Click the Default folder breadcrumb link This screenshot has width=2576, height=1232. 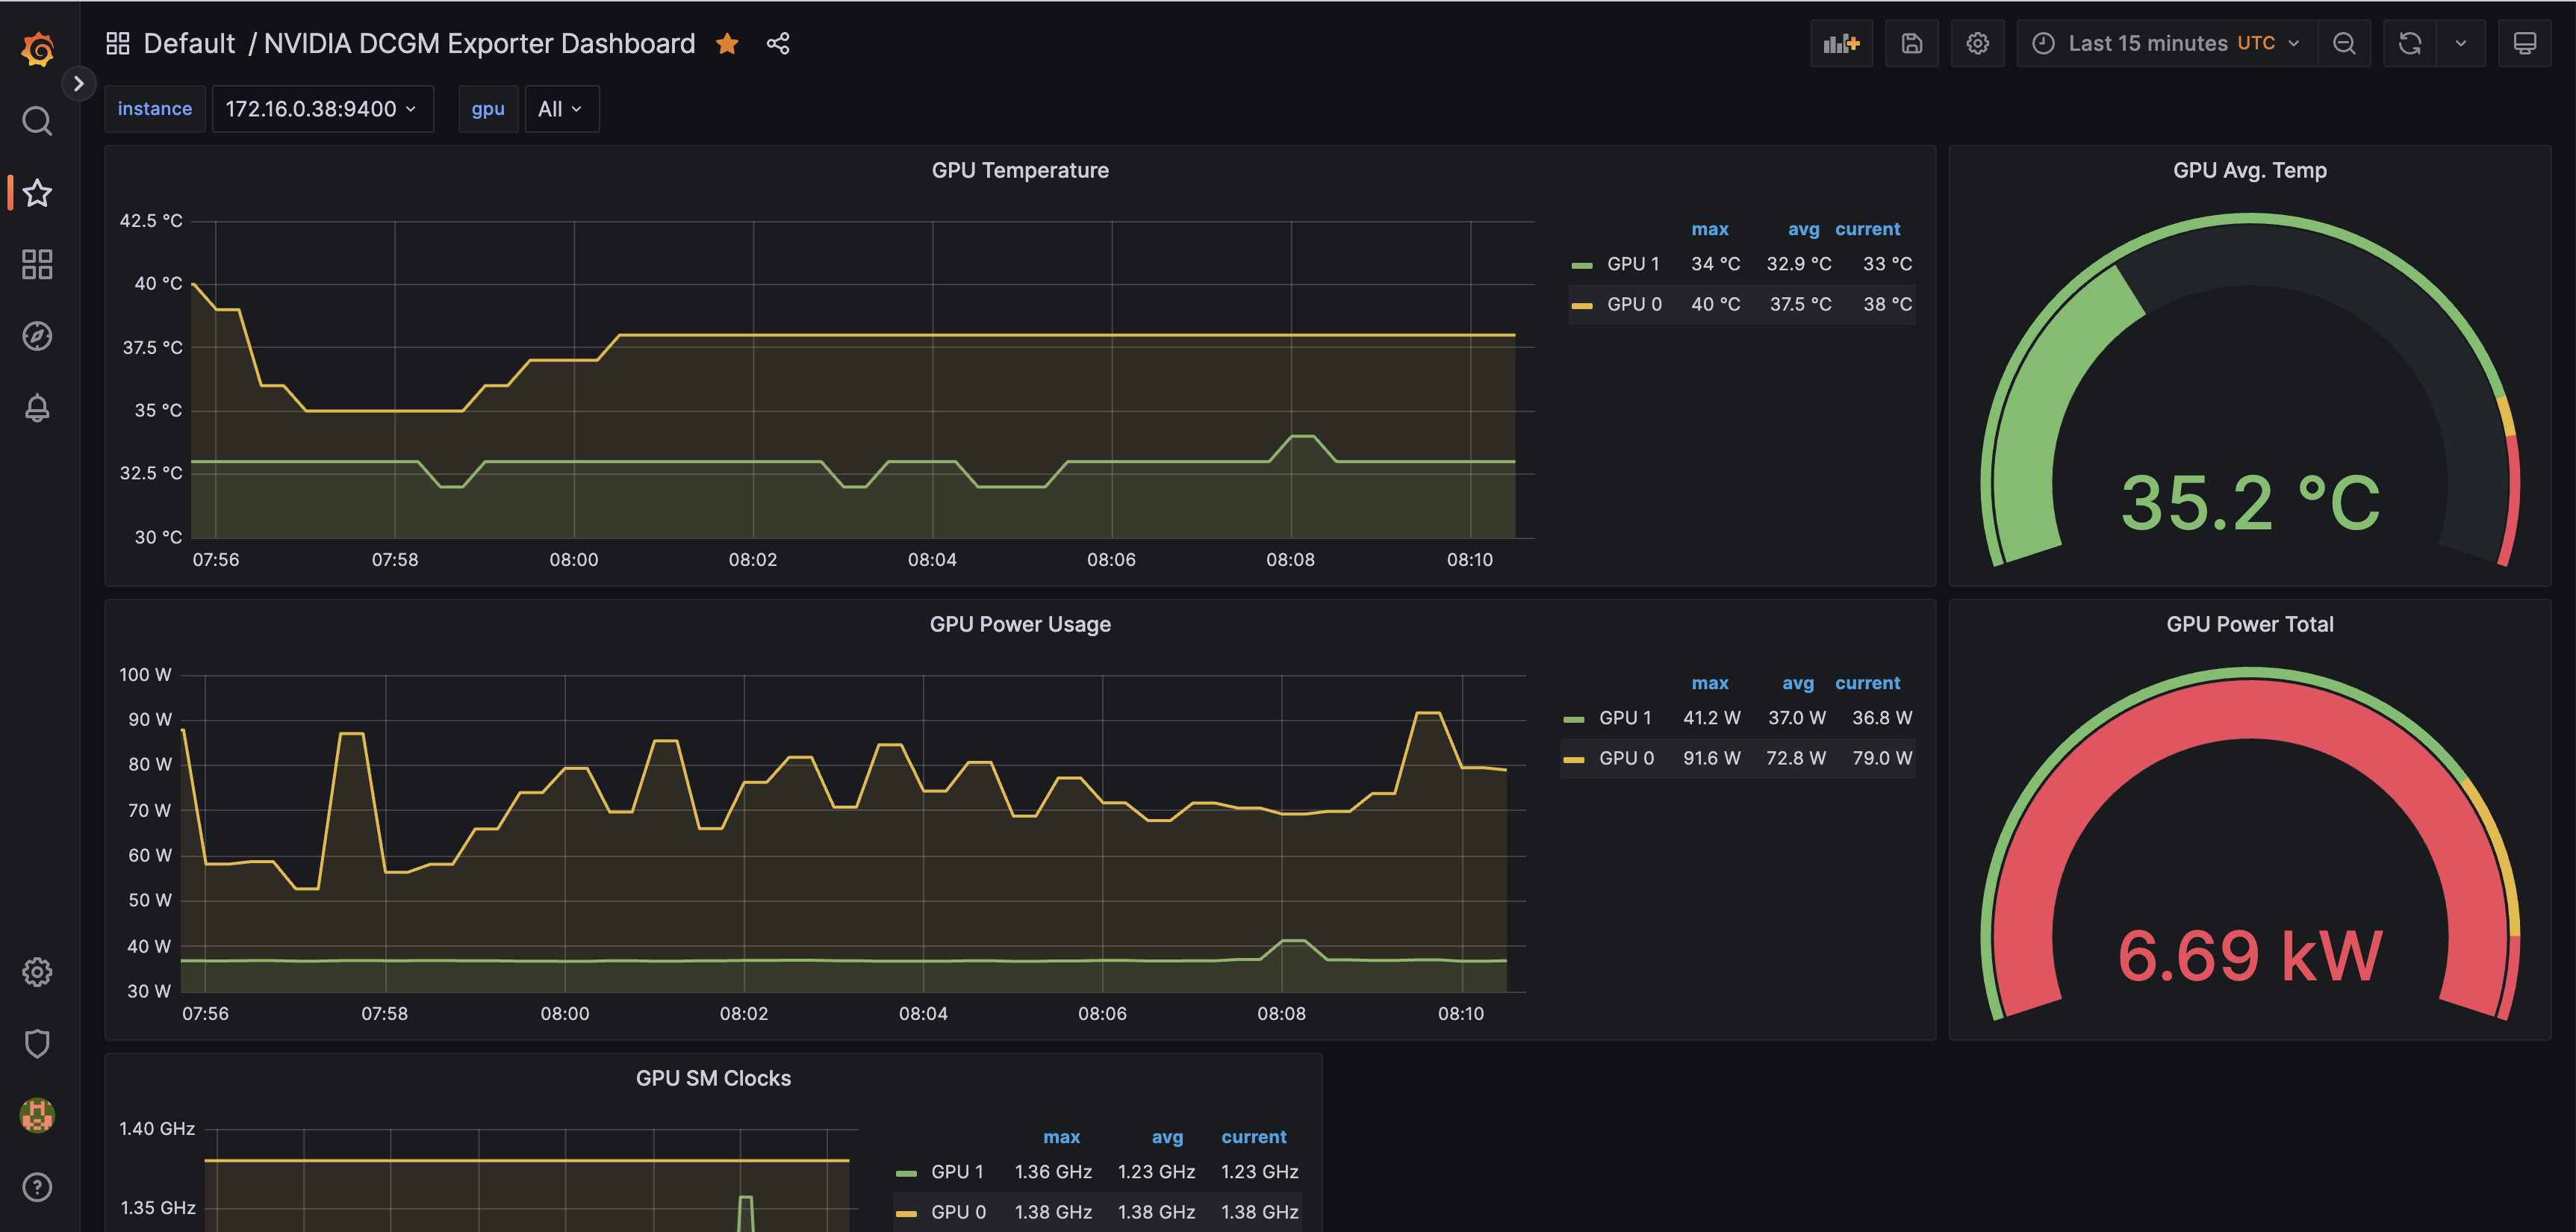[x=189, y=44]
